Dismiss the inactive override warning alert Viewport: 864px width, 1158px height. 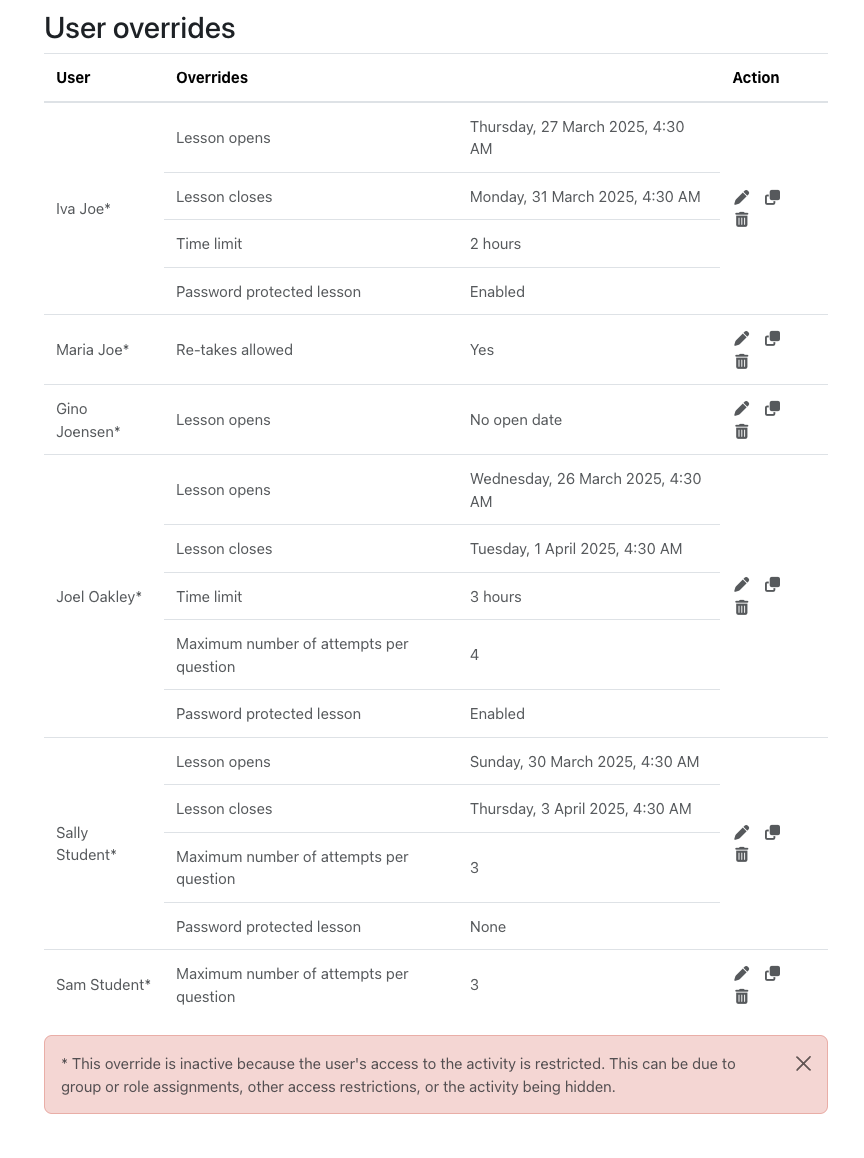coord(803,1063)
